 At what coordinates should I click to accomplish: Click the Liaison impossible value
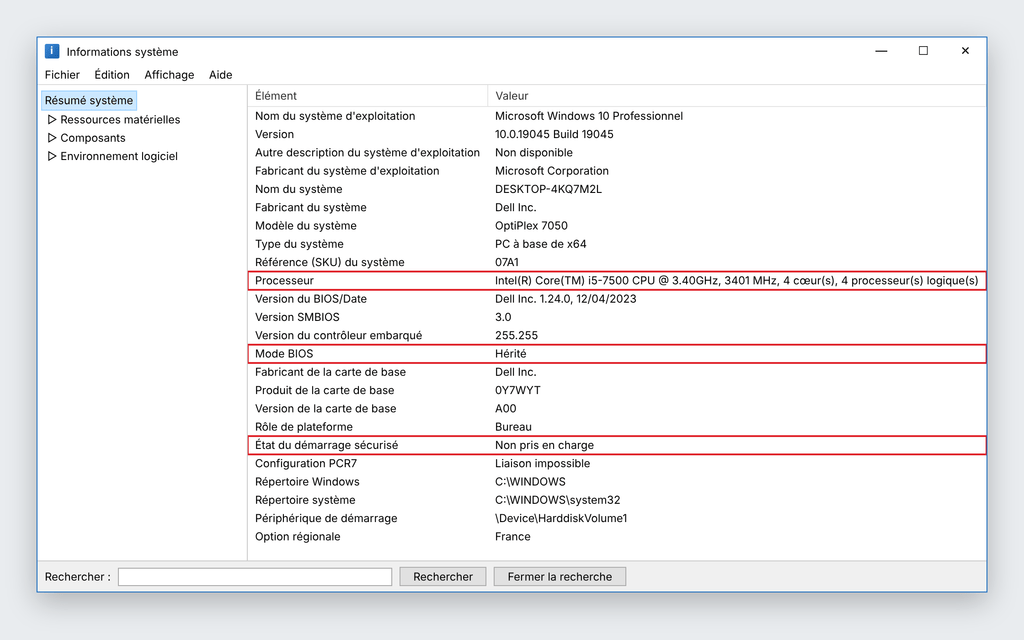pyautogui.click(x=543, y=463)
